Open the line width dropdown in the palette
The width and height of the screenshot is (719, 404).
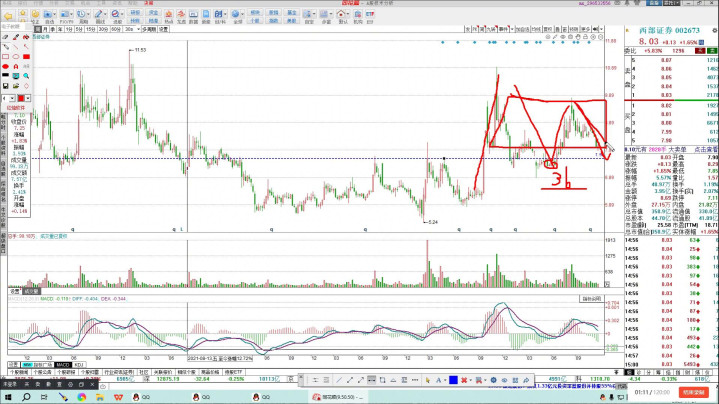coord(12,98)
